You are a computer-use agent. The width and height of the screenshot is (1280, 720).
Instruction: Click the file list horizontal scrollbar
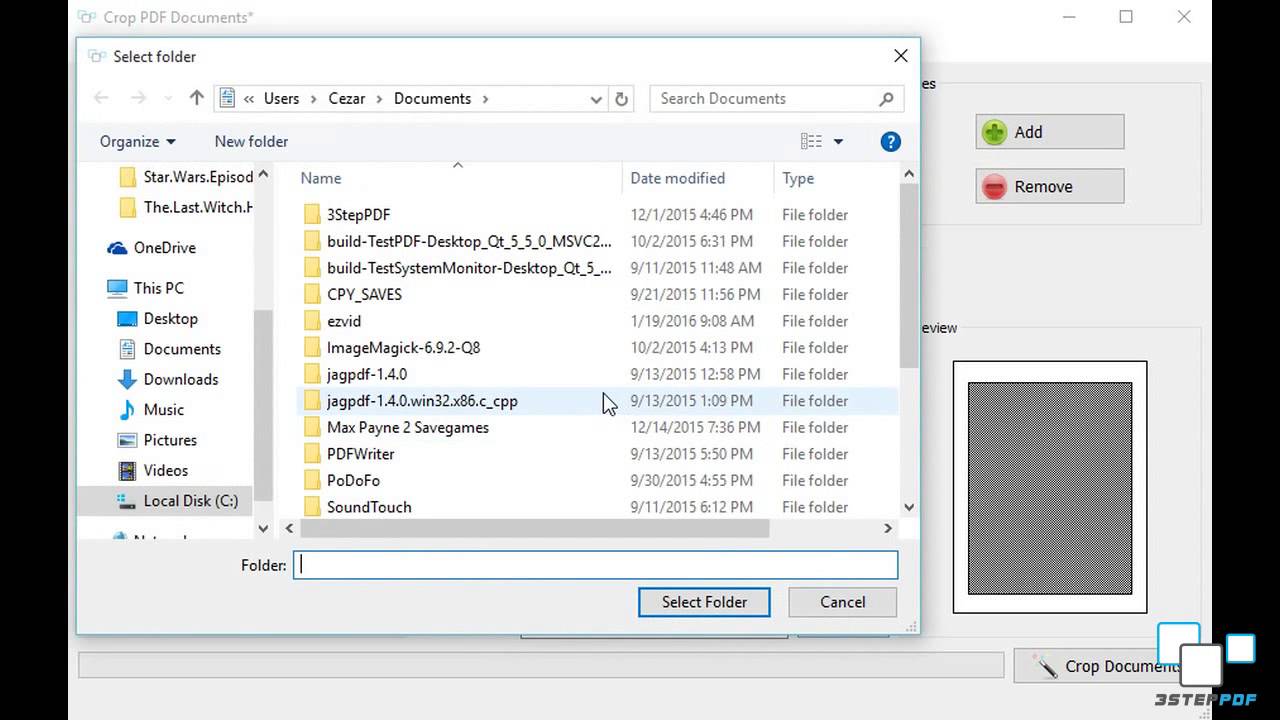pyautogui.click(x=536, y=528)
